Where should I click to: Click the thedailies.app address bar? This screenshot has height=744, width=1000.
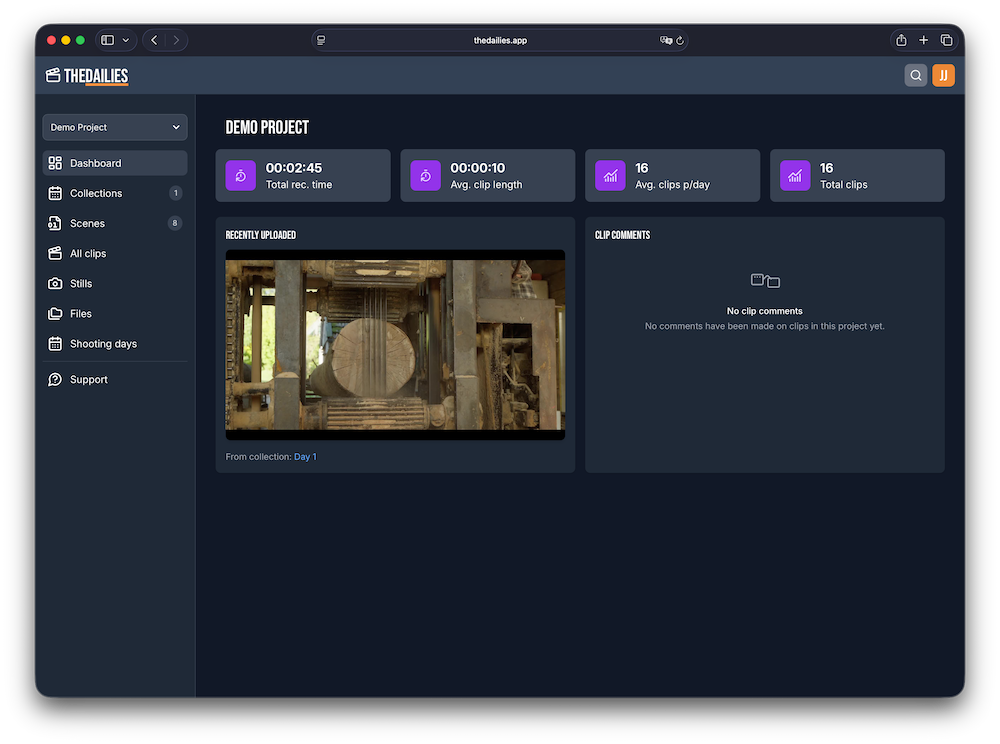500,40
